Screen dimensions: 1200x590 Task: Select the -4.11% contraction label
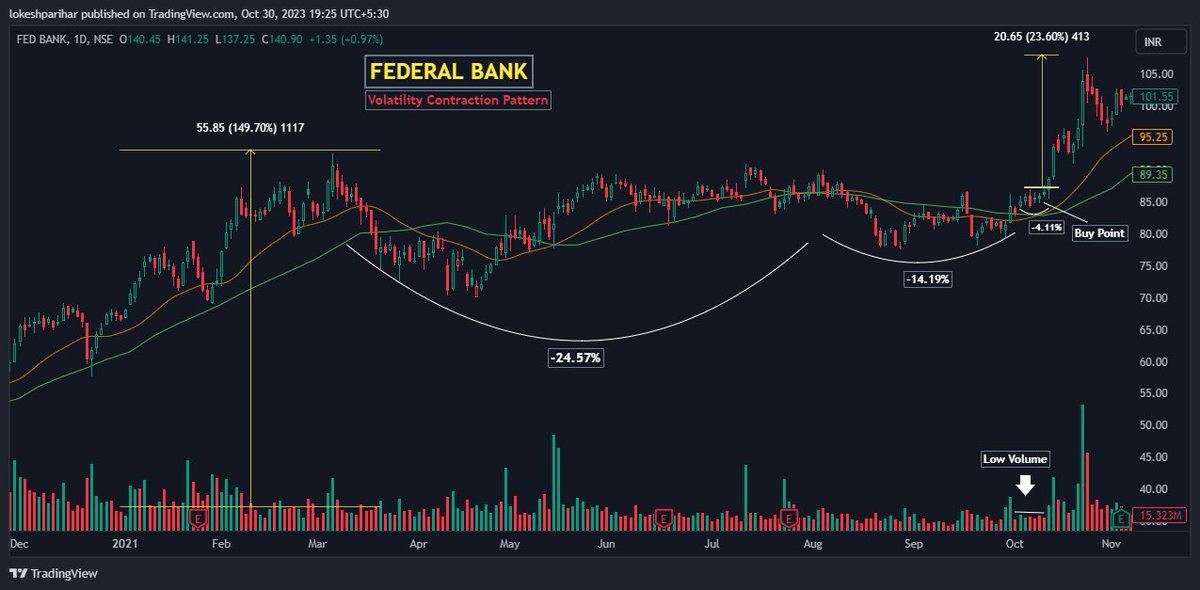click(x=1045, y=228)
